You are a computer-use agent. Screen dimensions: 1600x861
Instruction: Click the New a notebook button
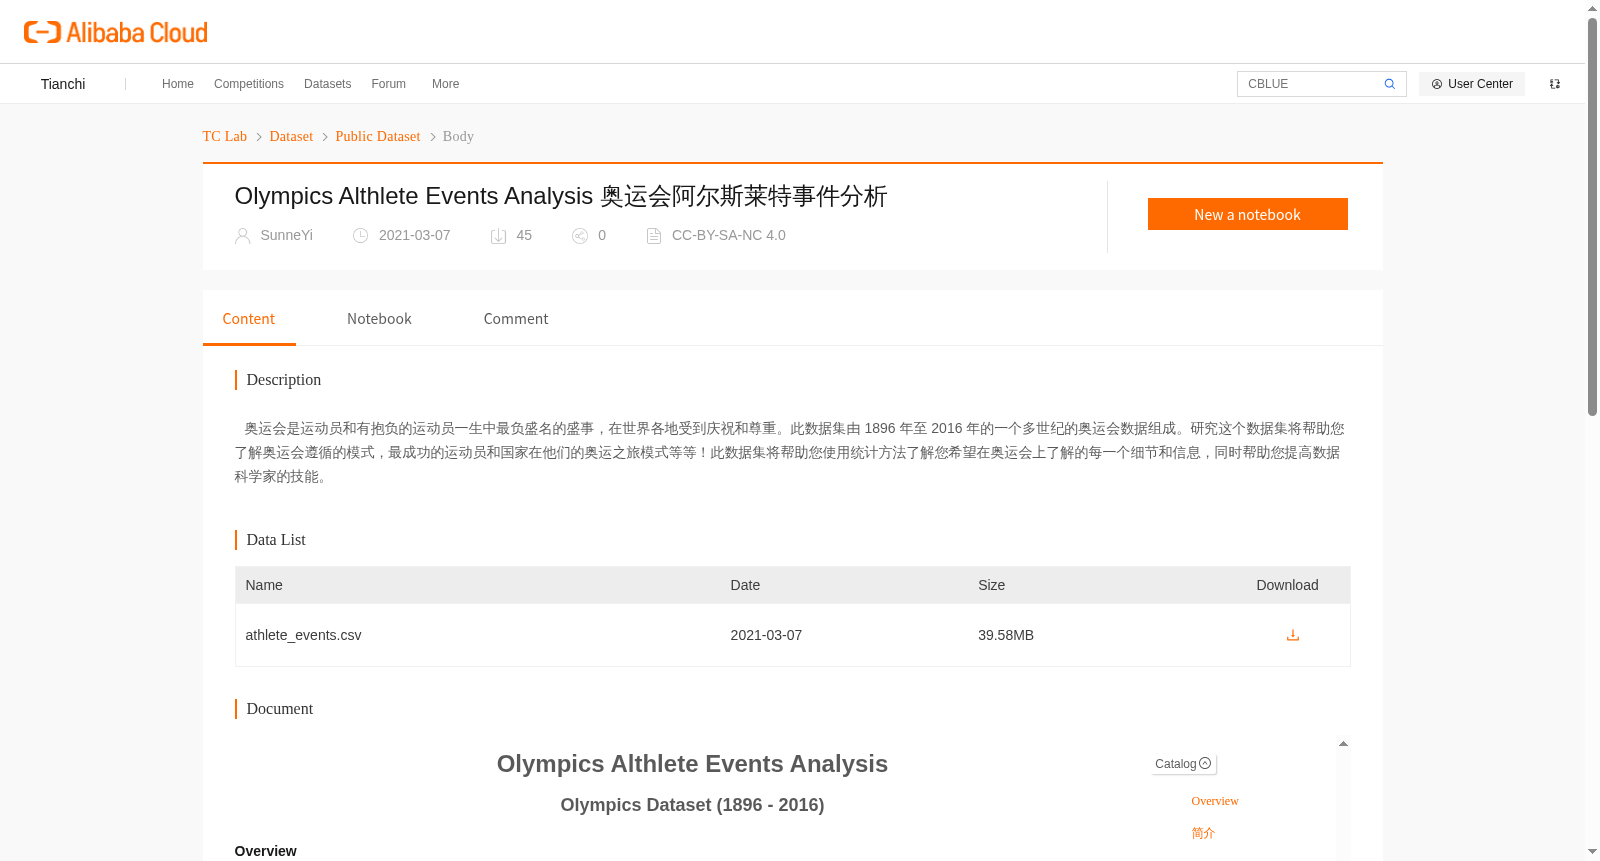click(1247, 214)
